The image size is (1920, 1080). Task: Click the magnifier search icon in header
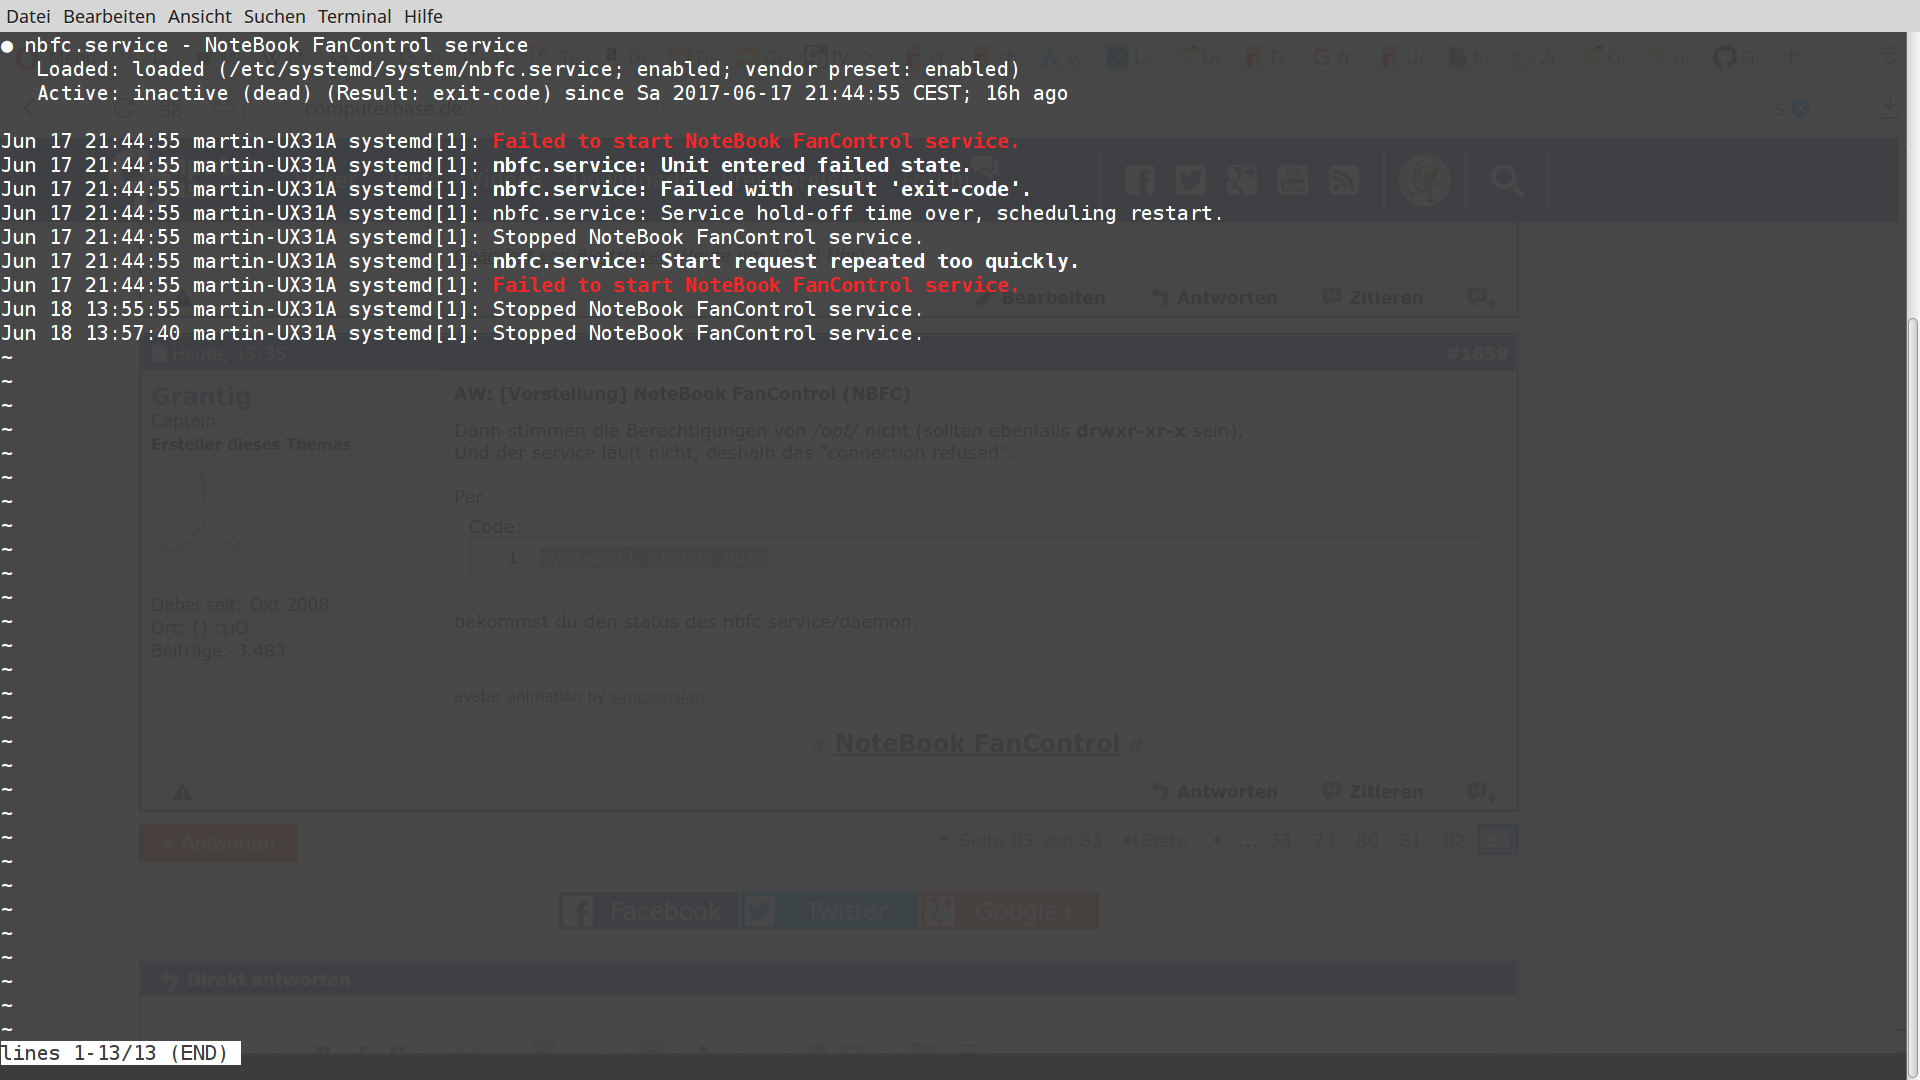click(1507, 181)
